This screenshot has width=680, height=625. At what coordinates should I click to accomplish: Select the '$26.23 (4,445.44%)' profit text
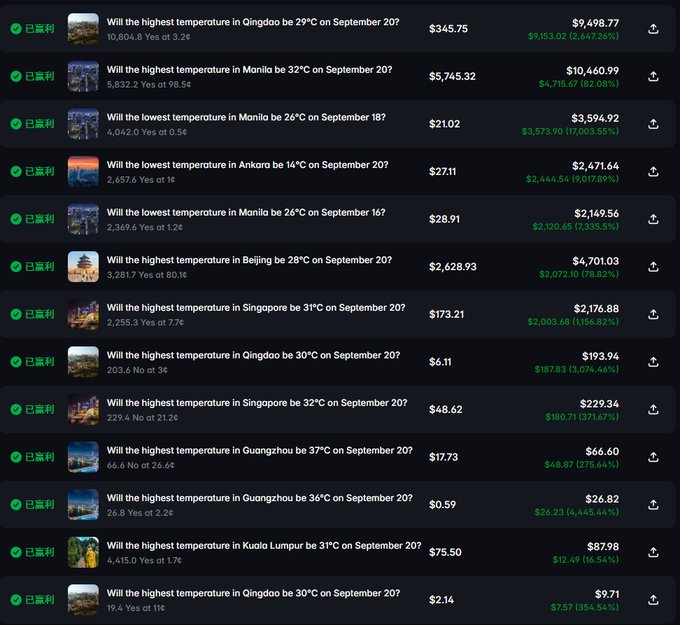point(576,512)
